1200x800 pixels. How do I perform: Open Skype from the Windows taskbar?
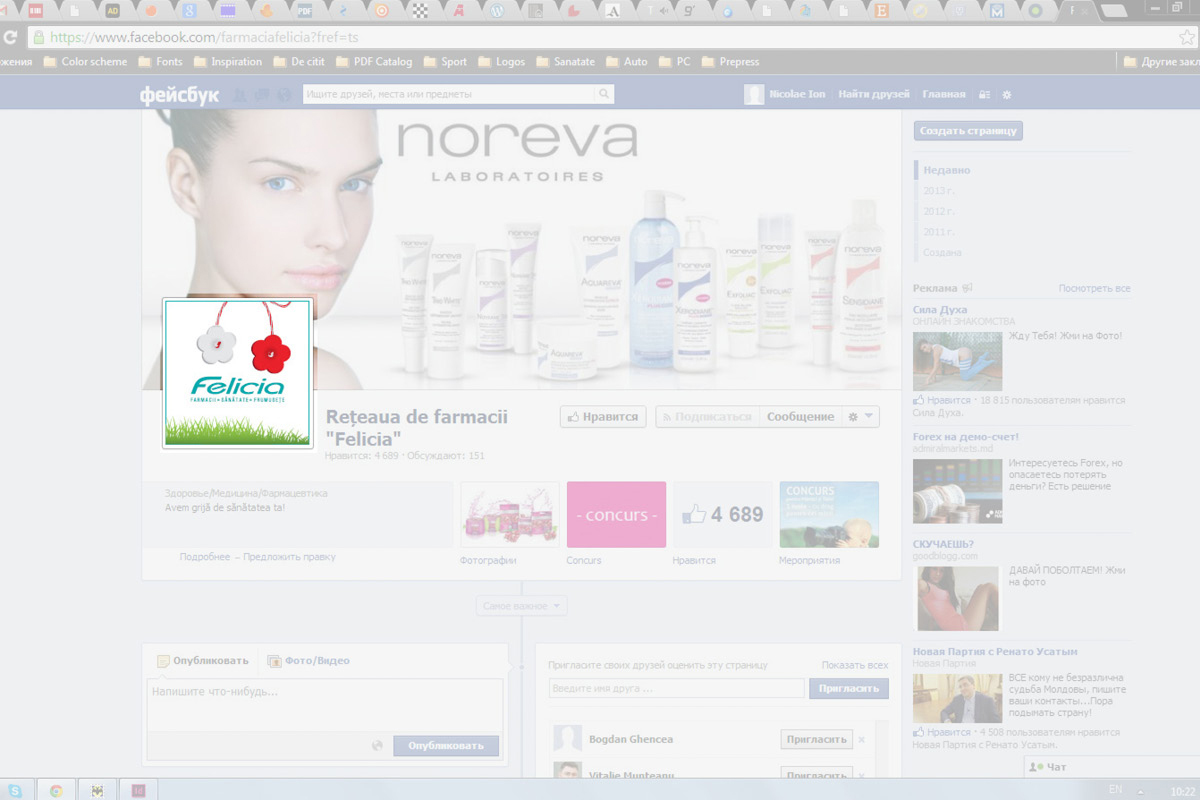click(x=16, y=790)
